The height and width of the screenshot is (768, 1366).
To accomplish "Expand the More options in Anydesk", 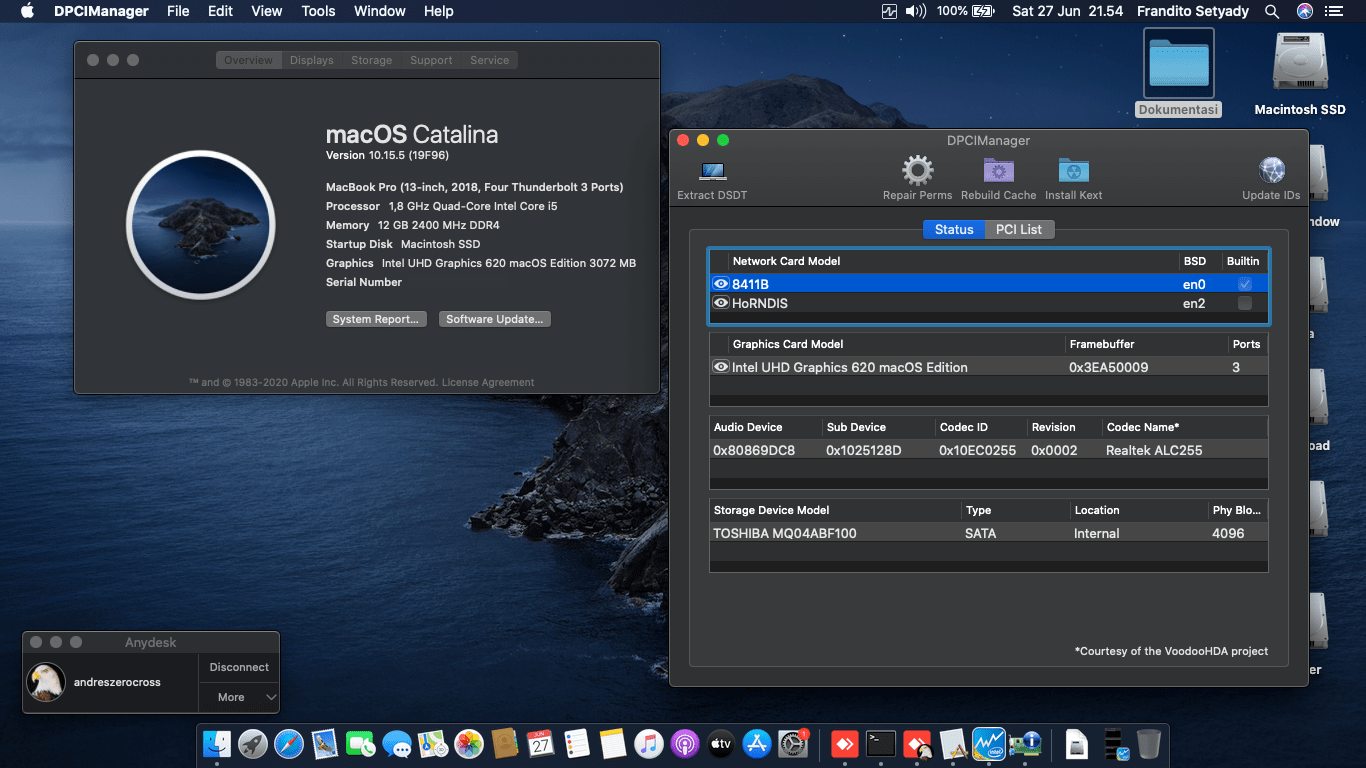I will pyautogui.click(x=238, y=697).
